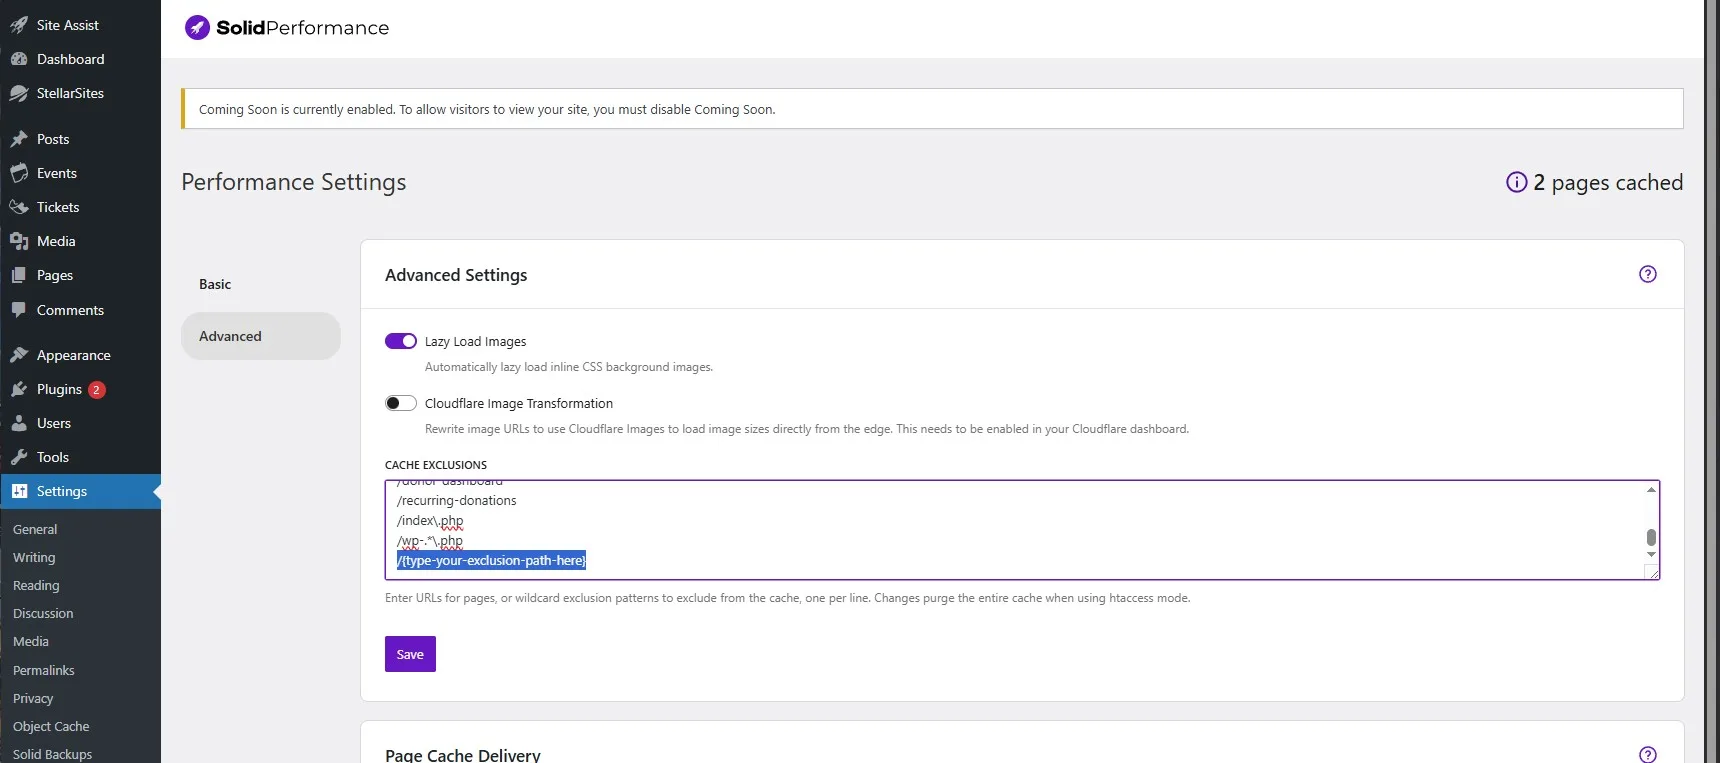
Task: Open the Posts menu item
Action: [x=80, y=139]
